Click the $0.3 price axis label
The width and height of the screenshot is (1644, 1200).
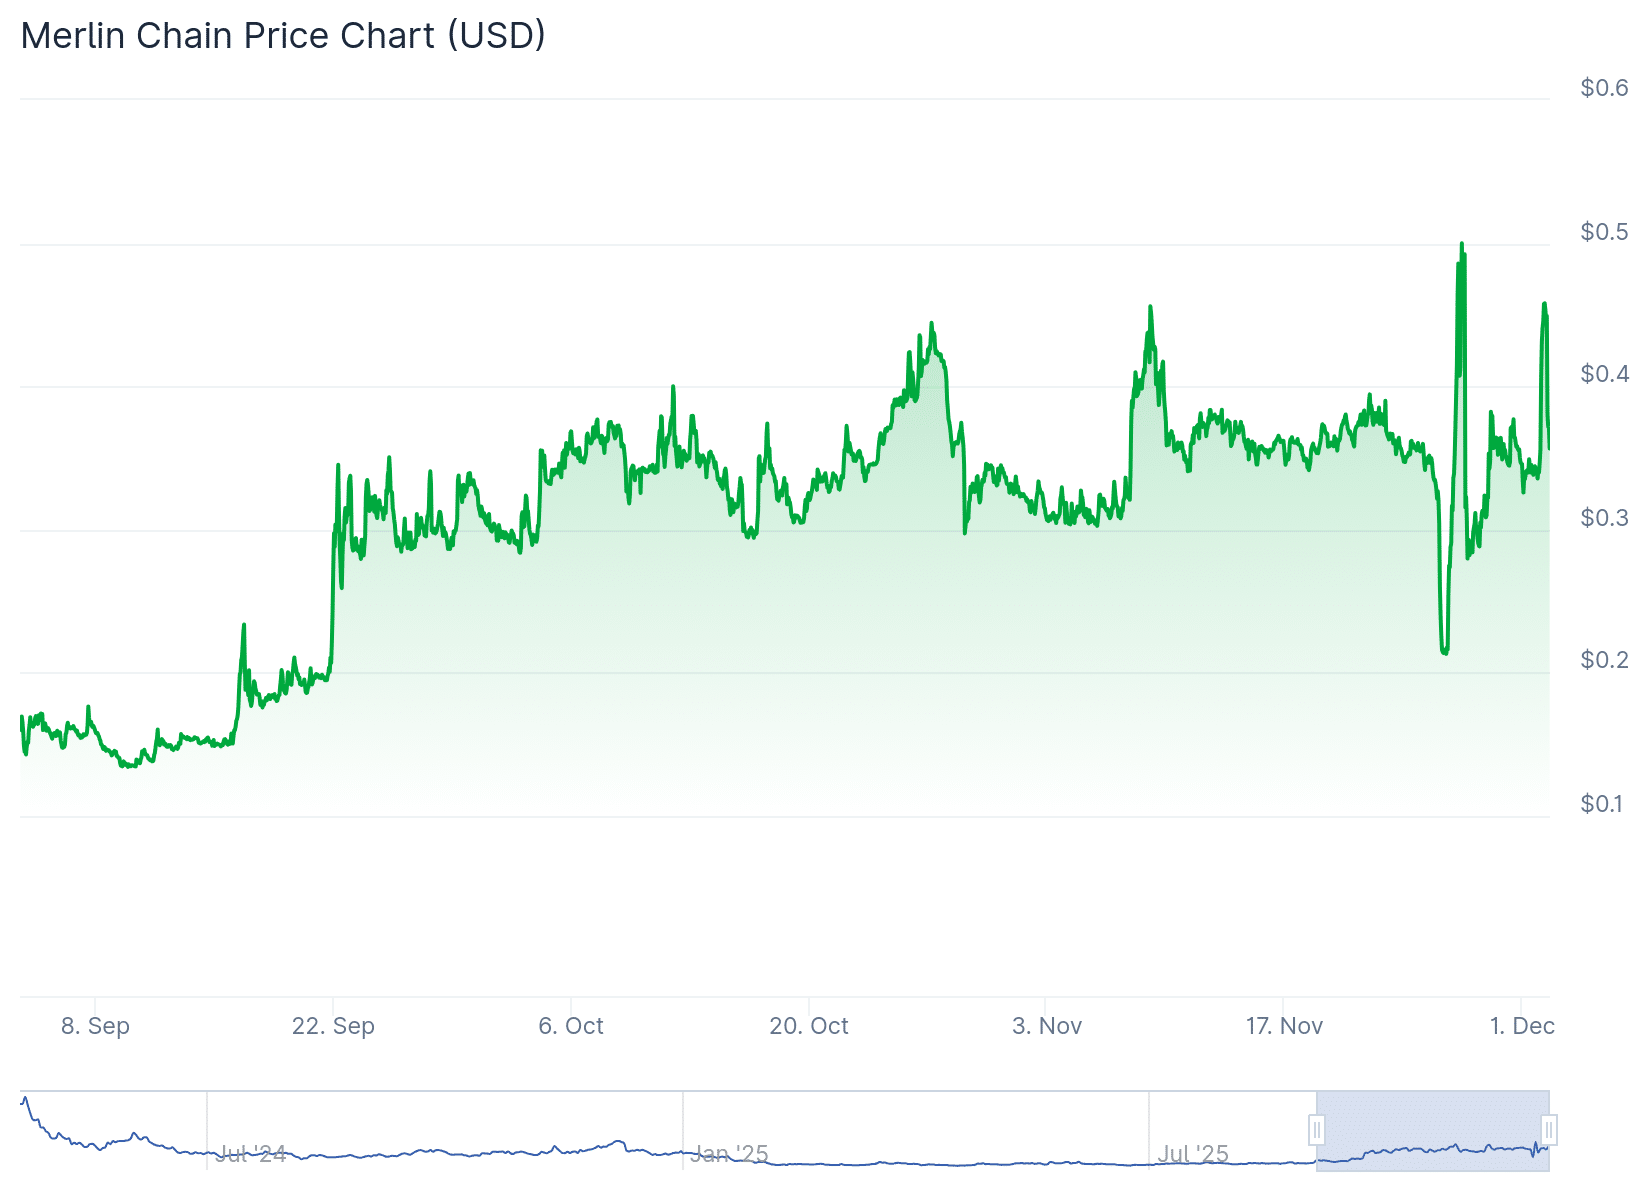1604,518
